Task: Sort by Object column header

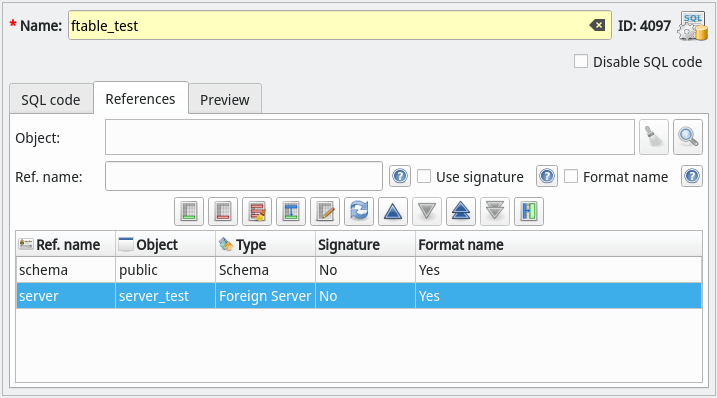Action: pos(166,244)
